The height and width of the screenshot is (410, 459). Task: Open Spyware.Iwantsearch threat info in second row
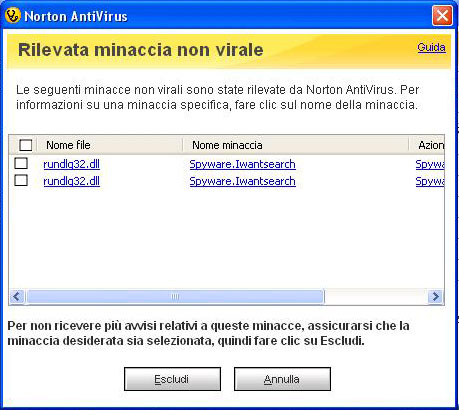click(242, 181)
